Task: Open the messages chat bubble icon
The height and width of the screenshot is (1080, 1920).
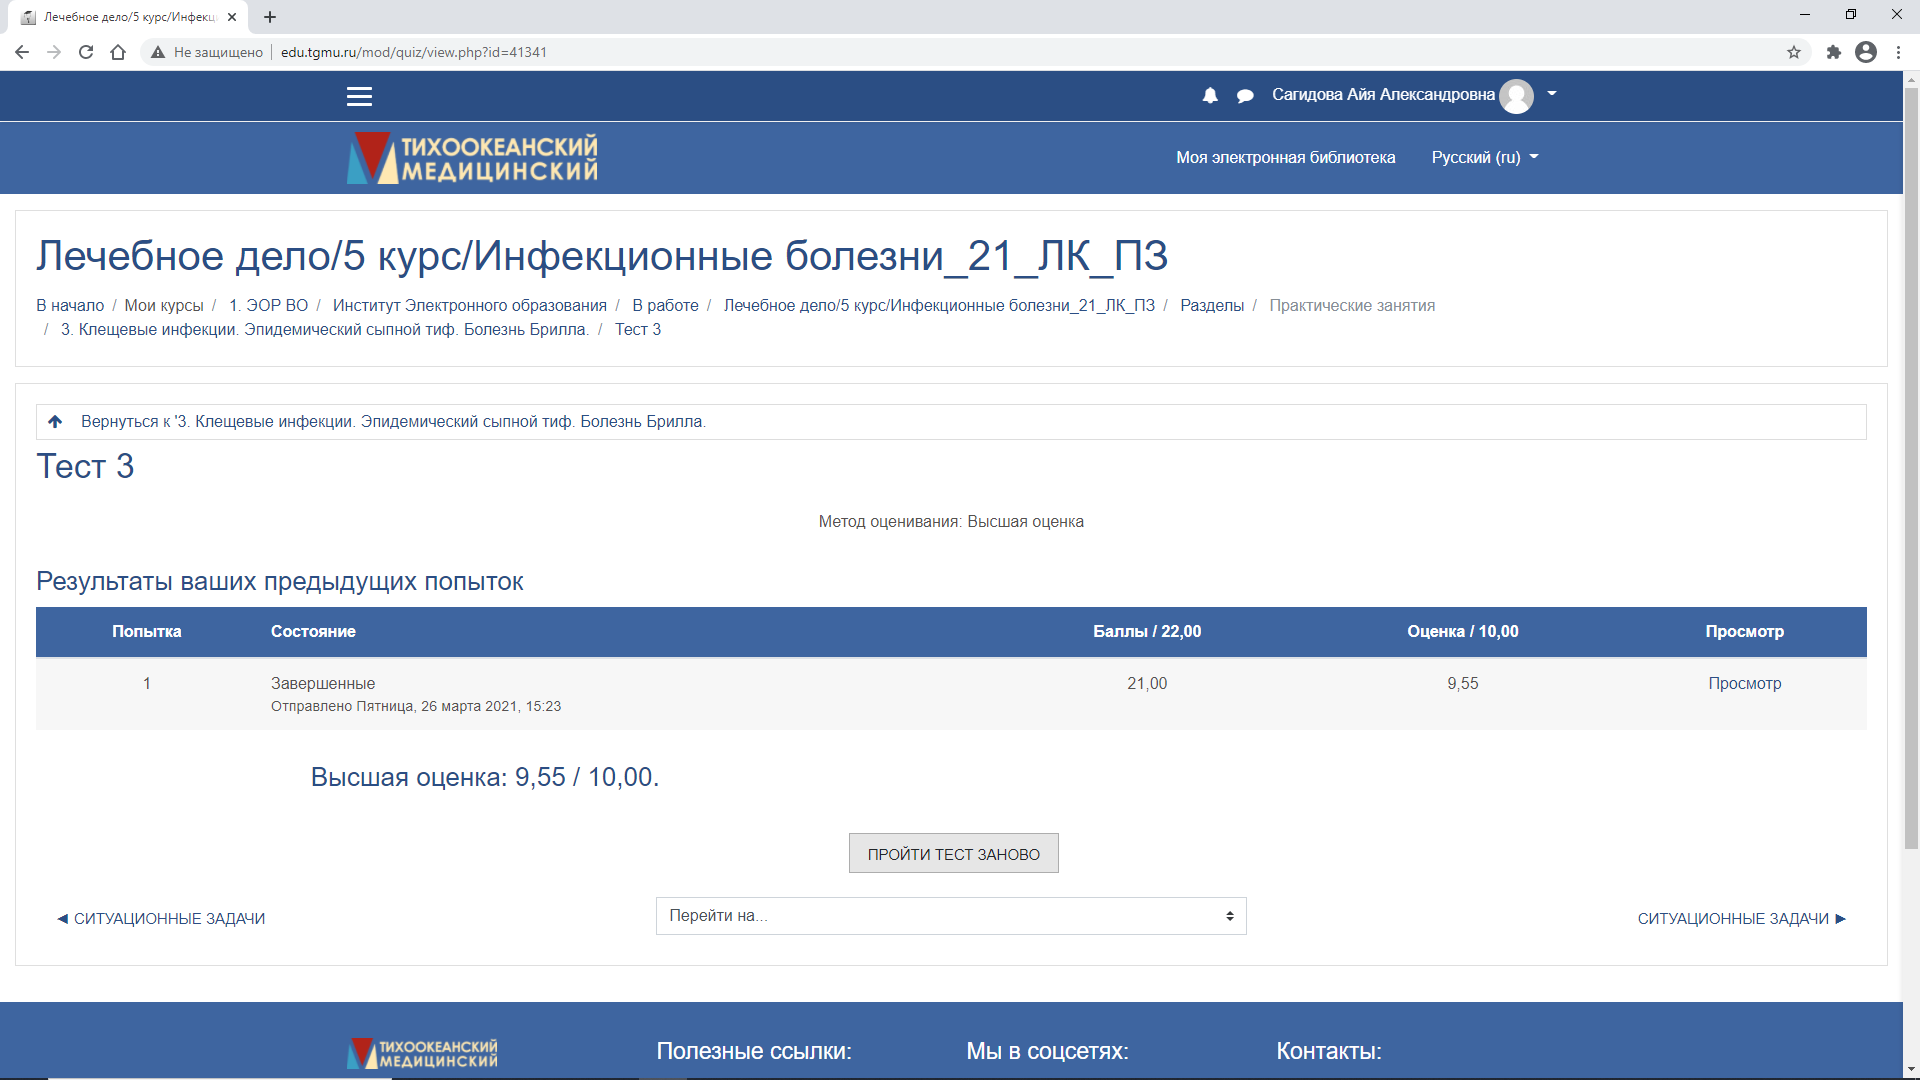Action: [x=1245, y=95]
